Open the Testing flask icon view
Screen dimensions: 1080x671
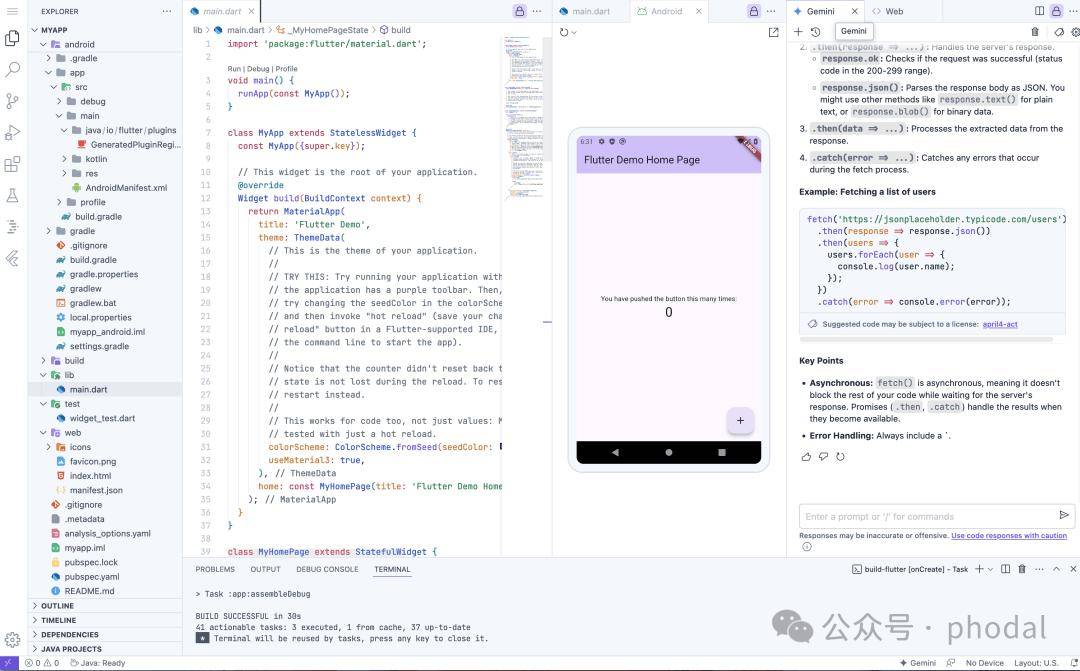(x=13, y=196)
